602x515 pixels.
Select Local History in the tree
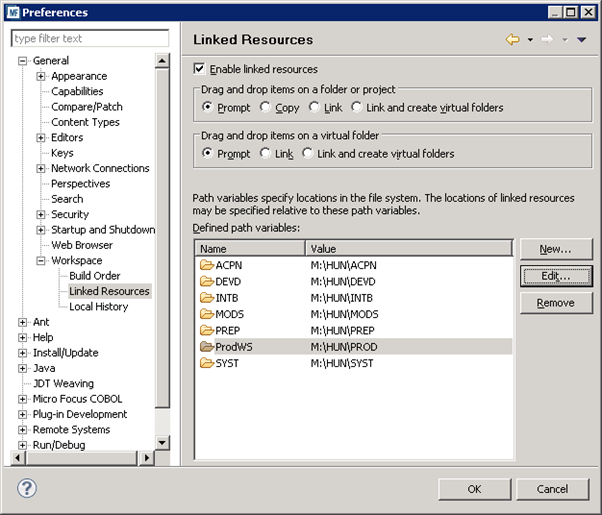click(98, 307)
